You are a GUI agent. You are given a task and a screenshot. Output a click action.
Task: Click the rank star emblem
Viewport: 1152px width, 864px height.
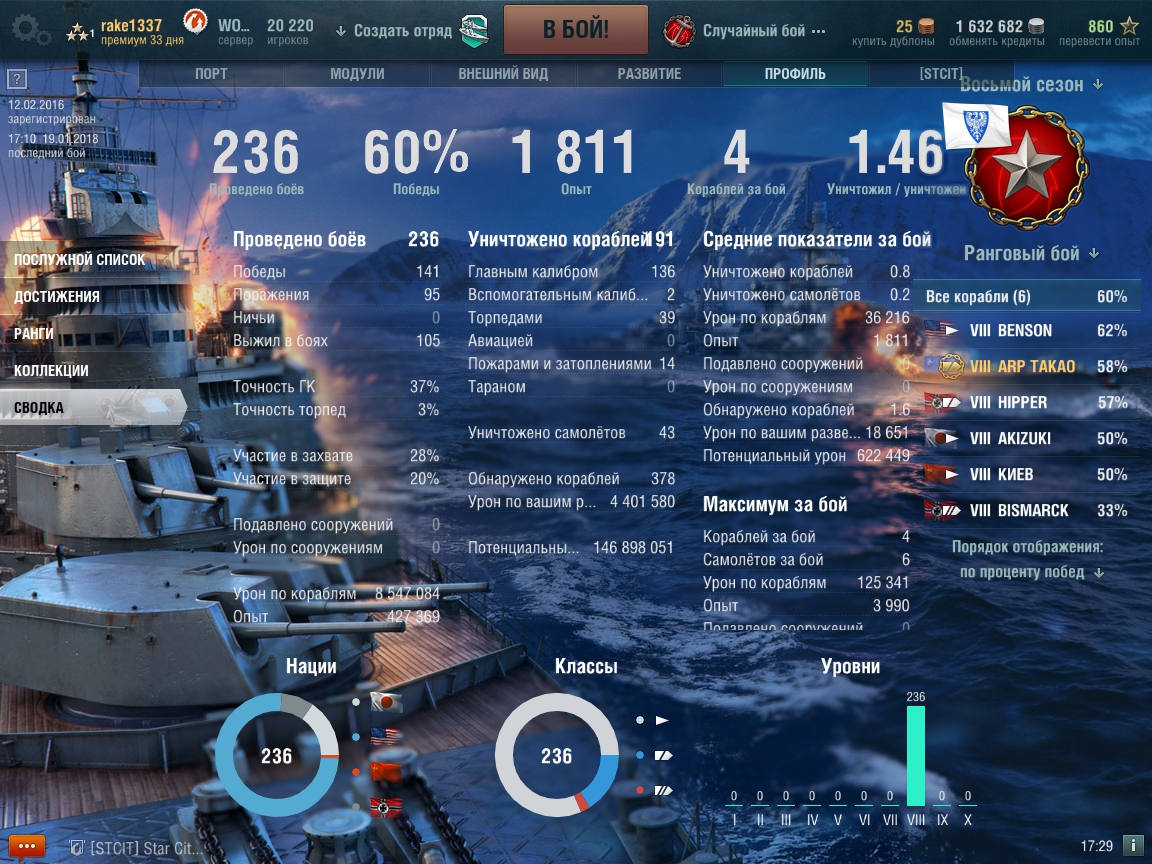coord(1026,167)
